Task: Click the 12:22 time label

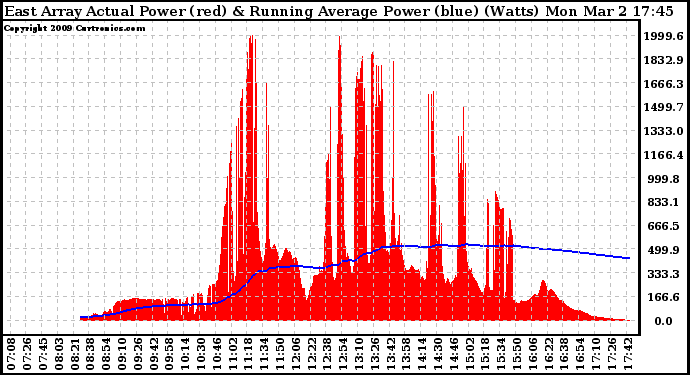Action: (312, 354)
